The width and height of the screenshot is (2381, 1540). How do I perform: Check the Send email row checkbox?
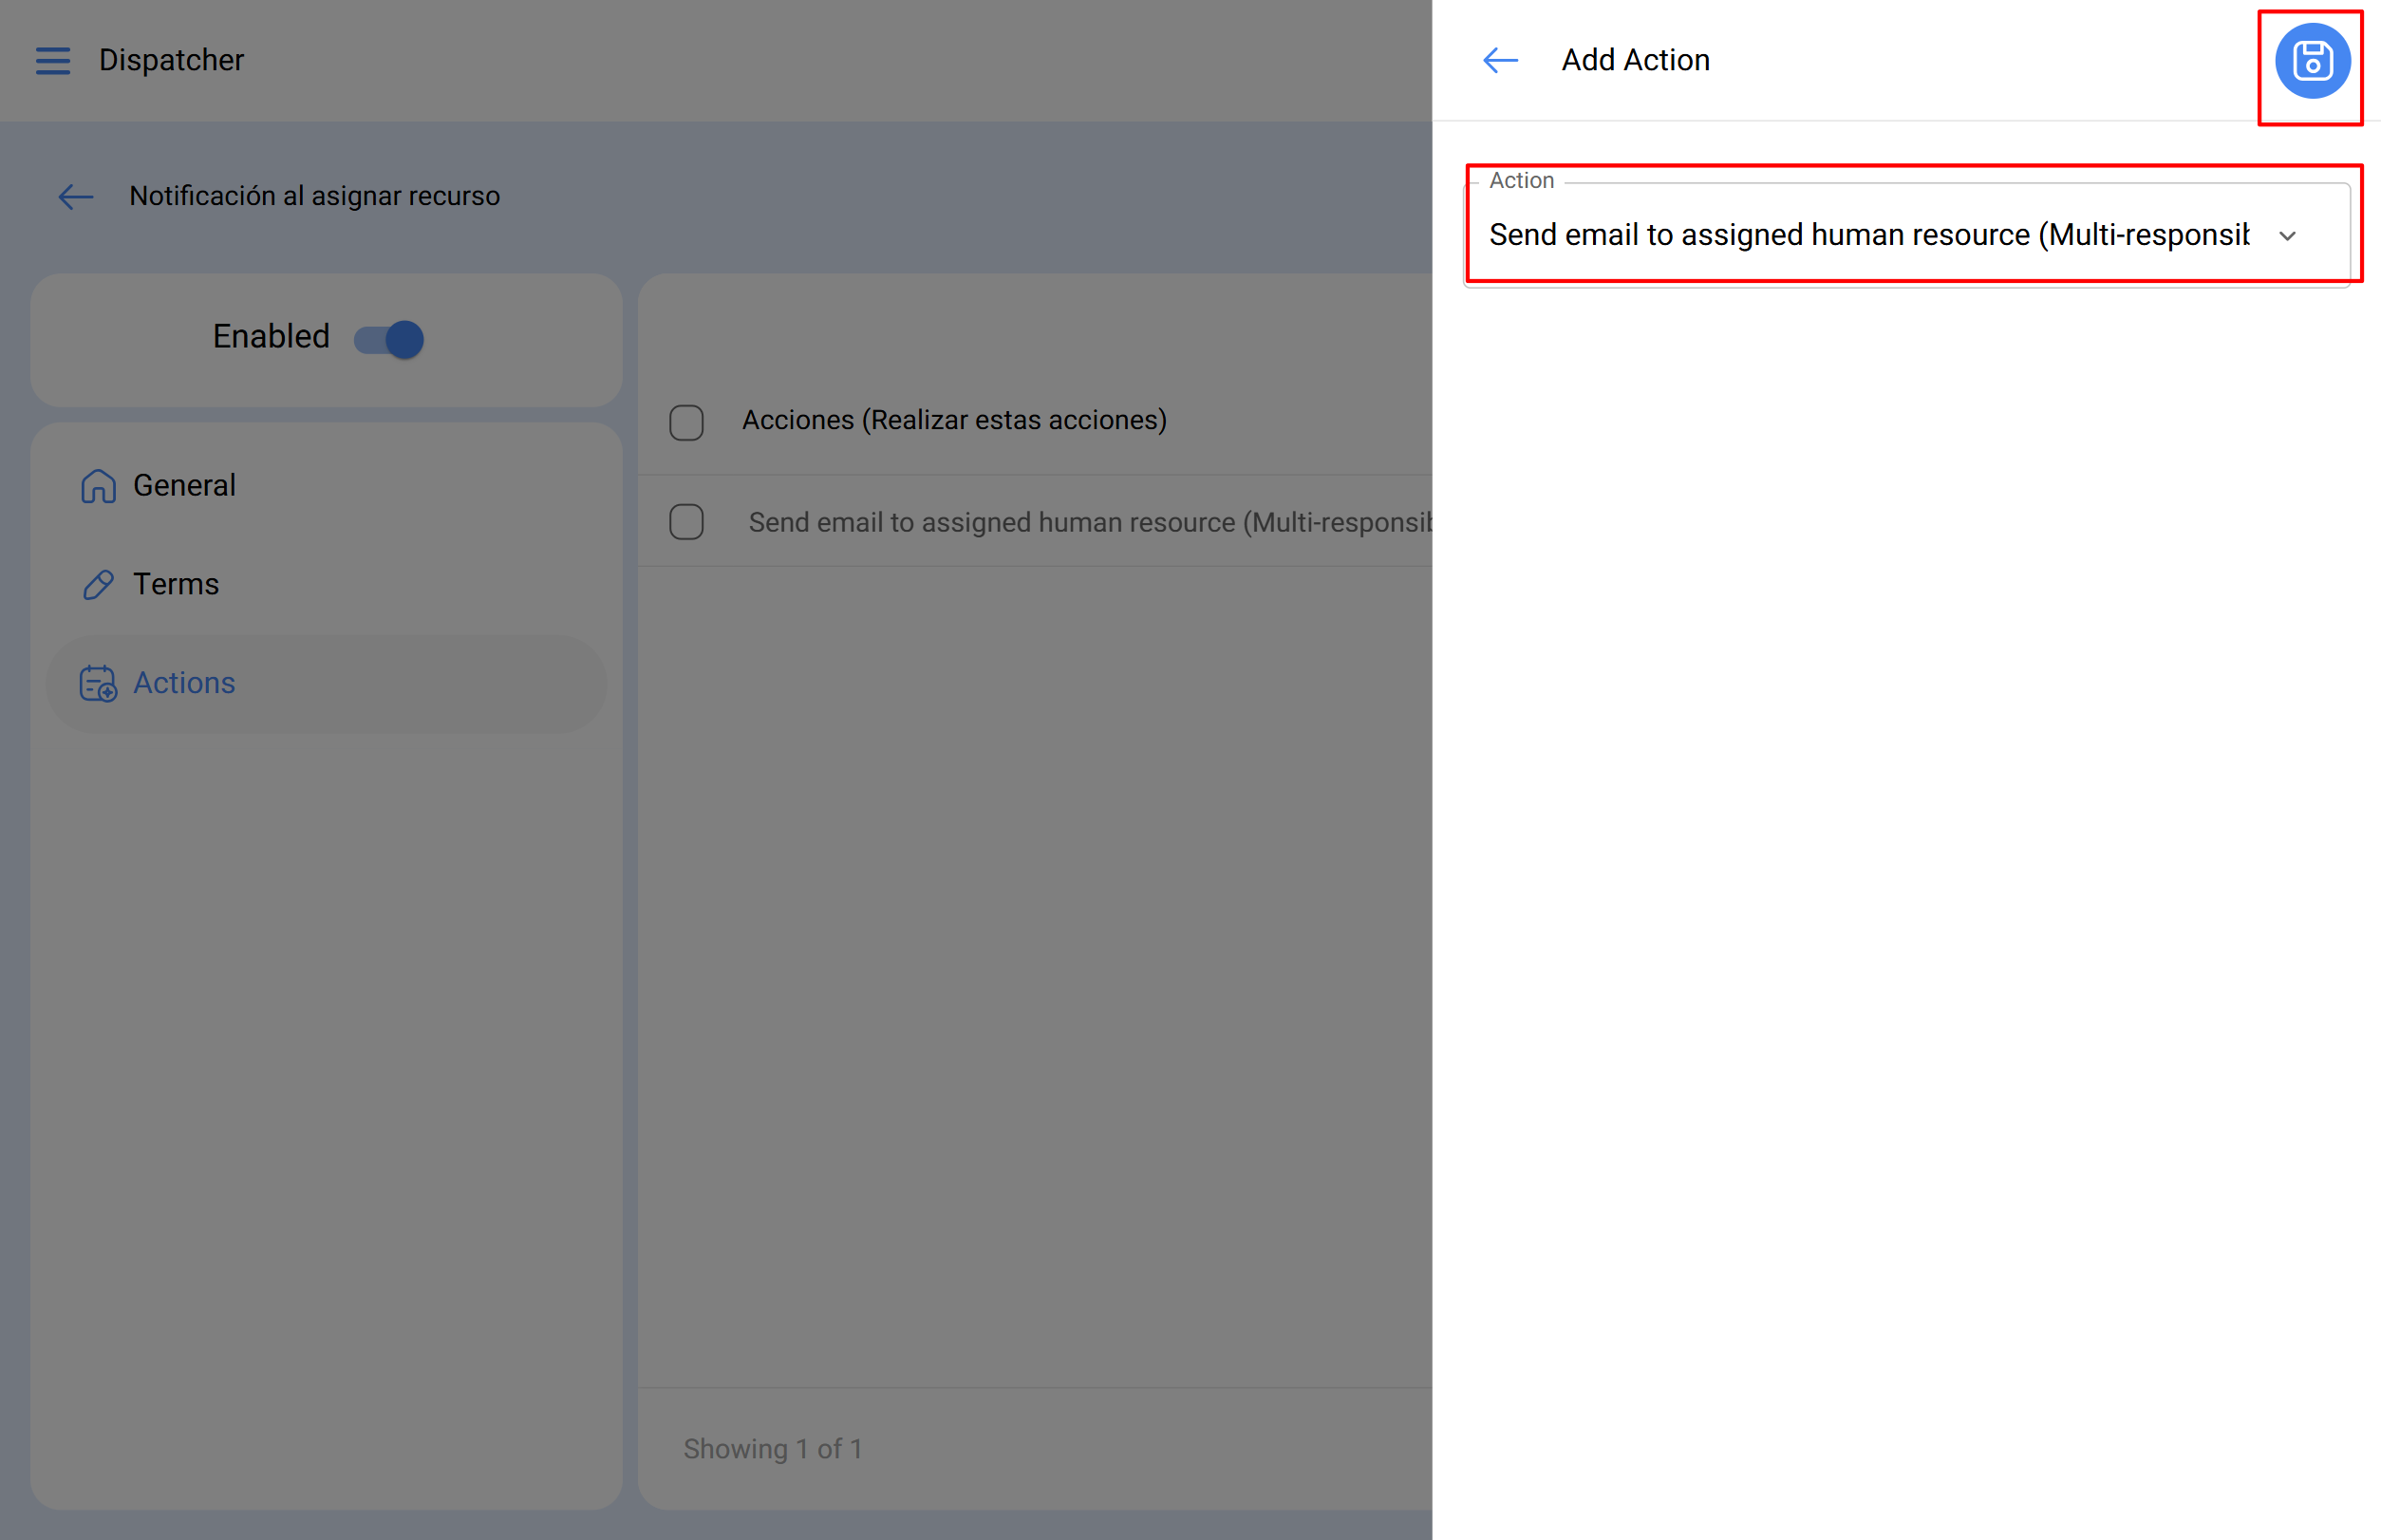[686, 522]
